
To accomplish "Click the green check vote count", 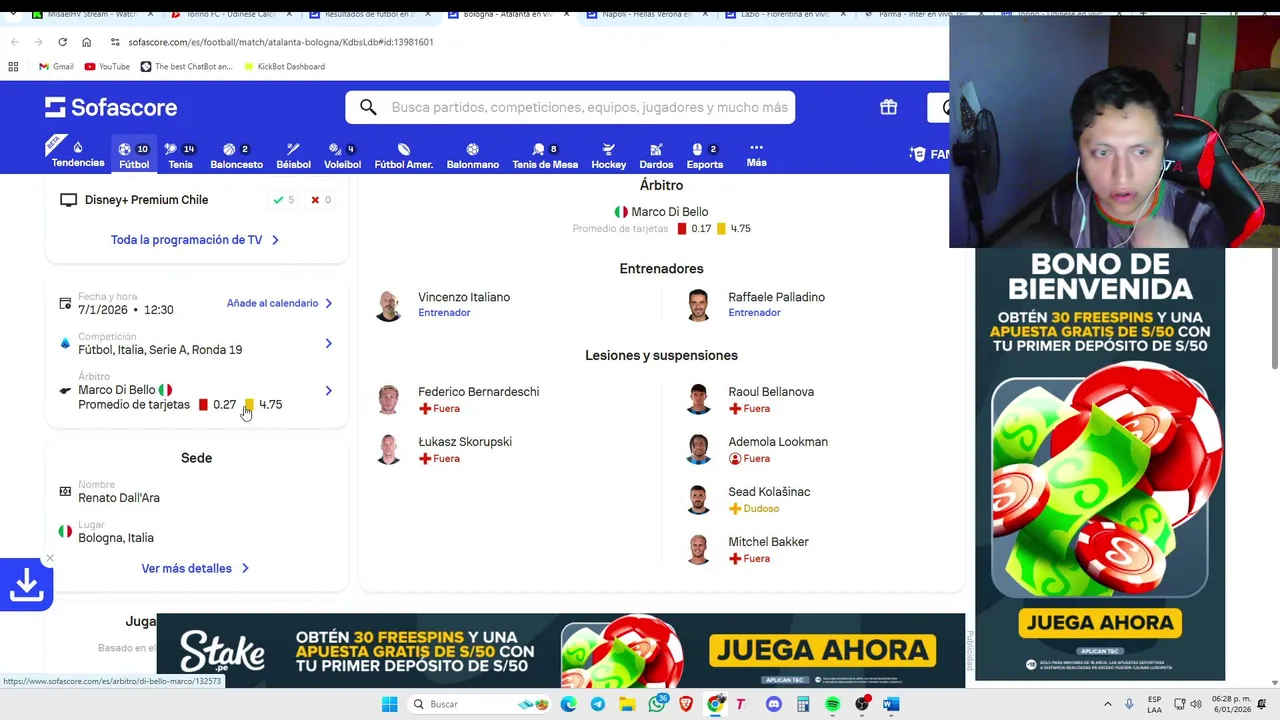I will [x=284, y=200].
